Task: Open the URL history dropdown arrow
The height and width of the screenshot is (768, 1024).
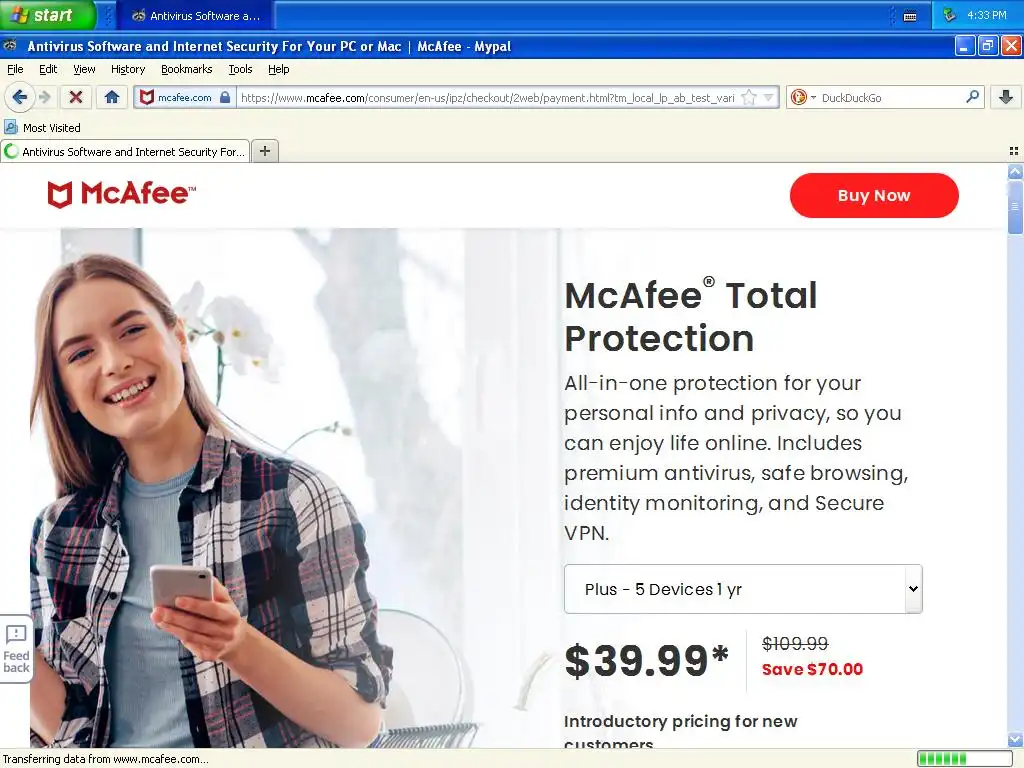Action: tap(769, 97)
